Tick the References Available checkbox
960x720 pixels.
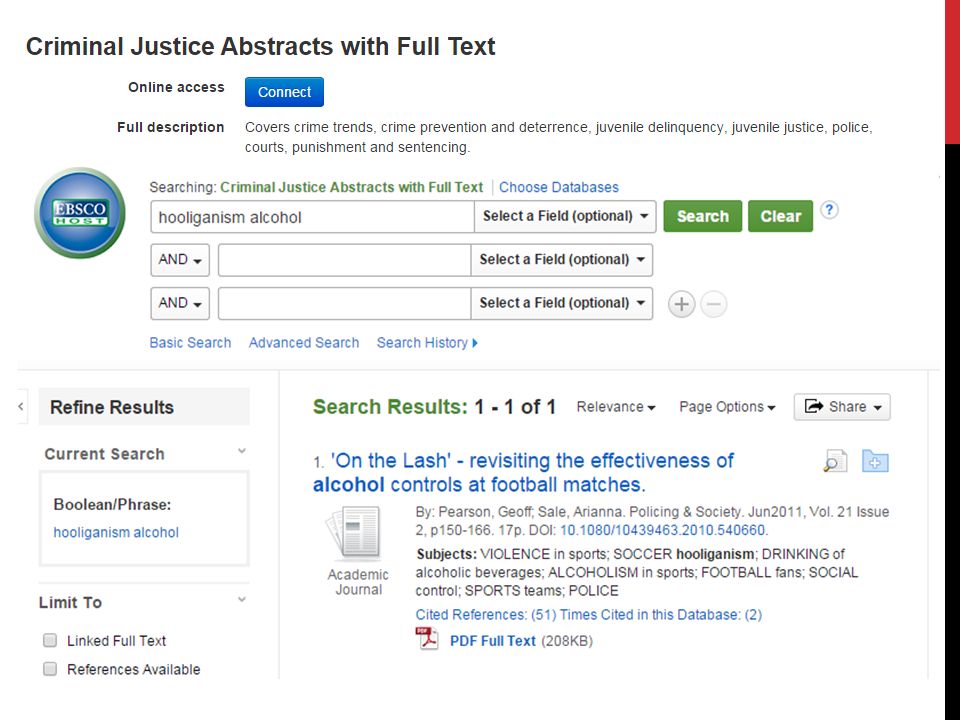click(50, 669)
